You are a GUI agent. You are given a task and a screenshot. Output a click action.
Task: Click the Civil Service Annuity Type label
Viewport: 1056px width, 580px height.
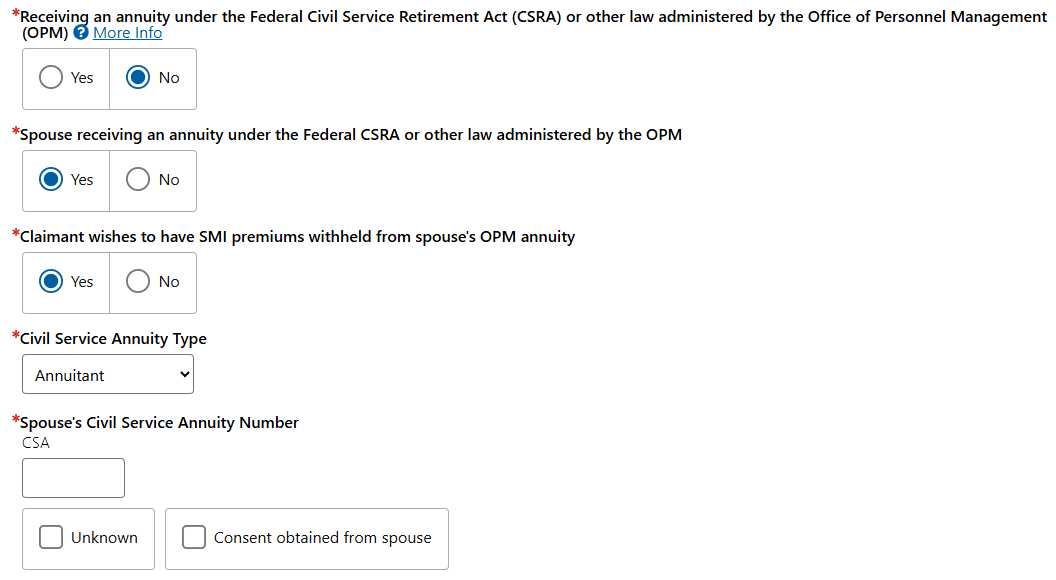coord(113,339)
